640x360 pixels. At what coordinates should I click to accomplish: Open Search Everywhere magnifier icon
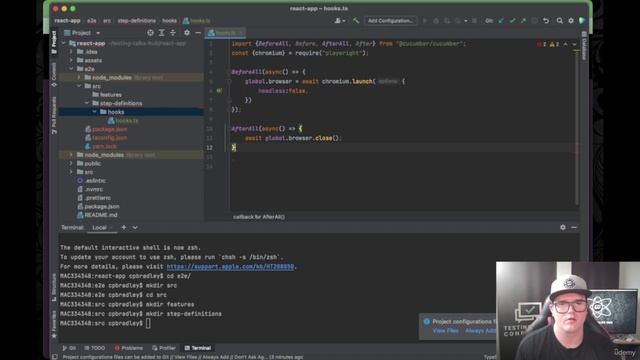point(560,20)
